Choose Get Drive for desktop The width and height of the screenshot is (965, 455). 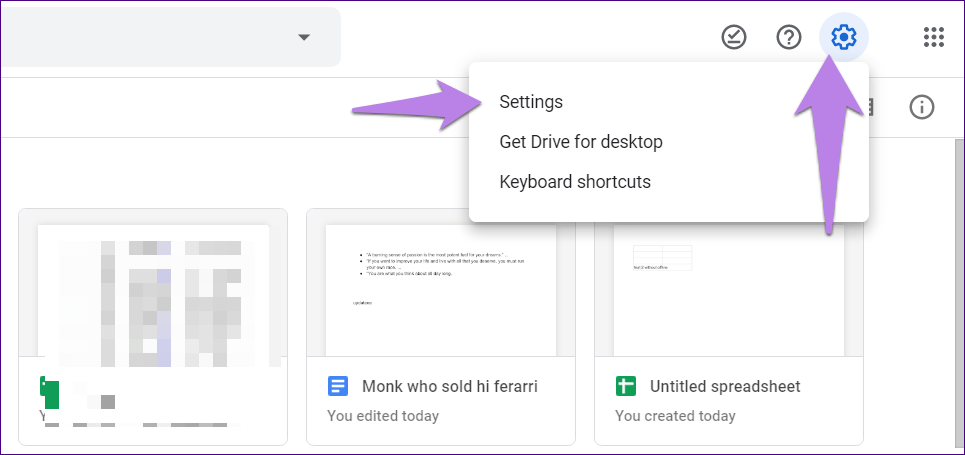click(580, 142)
